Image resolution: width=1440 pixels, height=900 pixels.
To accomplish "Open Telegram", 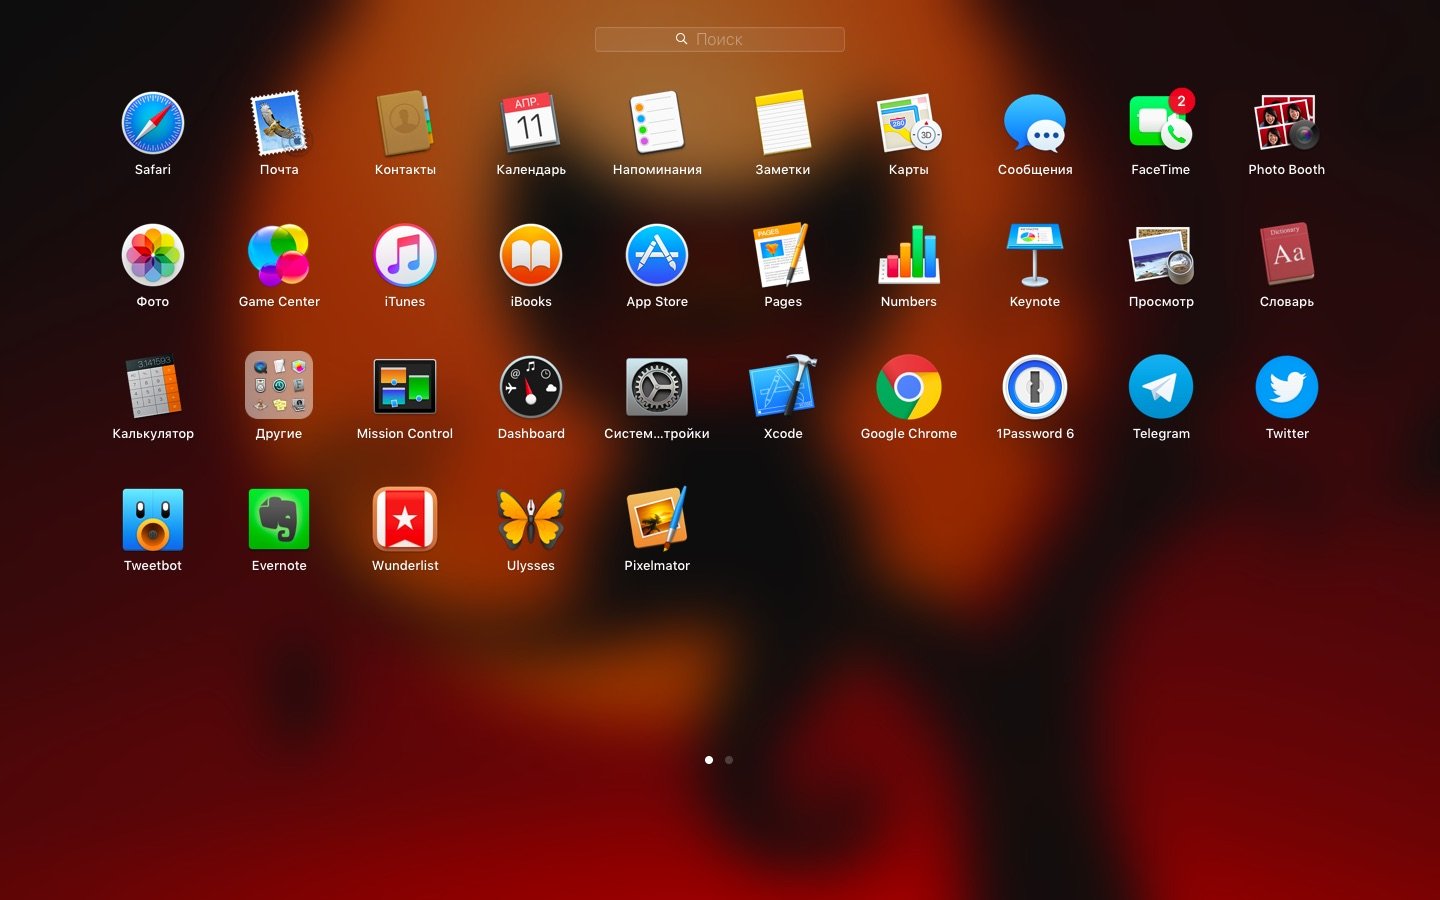I will point(1161,388).
